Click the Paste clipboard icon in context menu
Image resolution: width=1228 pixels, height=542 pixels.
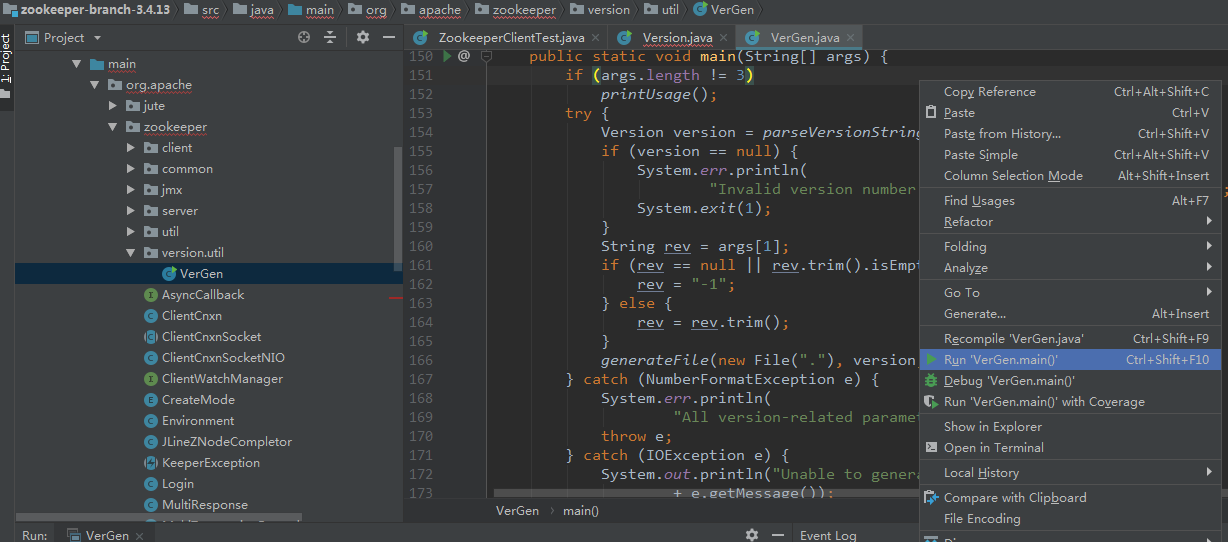pyautogui.click(x=931, y=113)
